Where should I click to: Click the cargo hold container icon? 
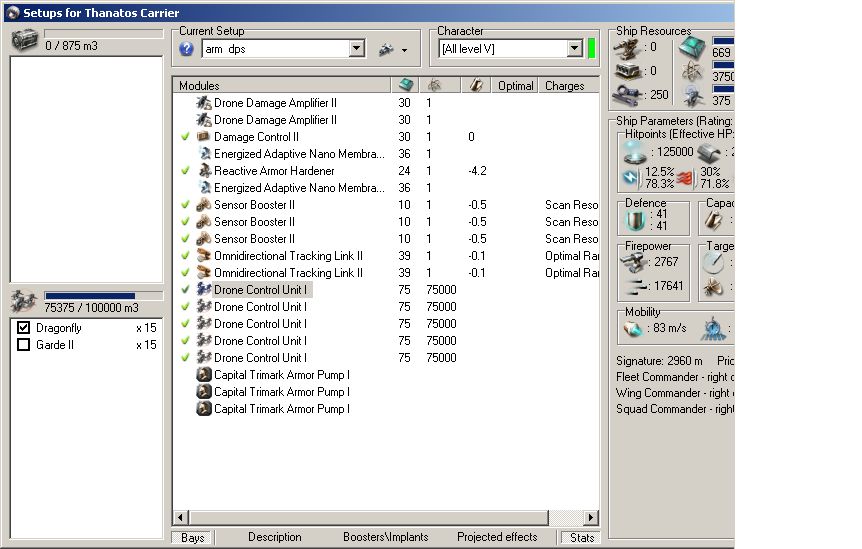pos(25,40)
